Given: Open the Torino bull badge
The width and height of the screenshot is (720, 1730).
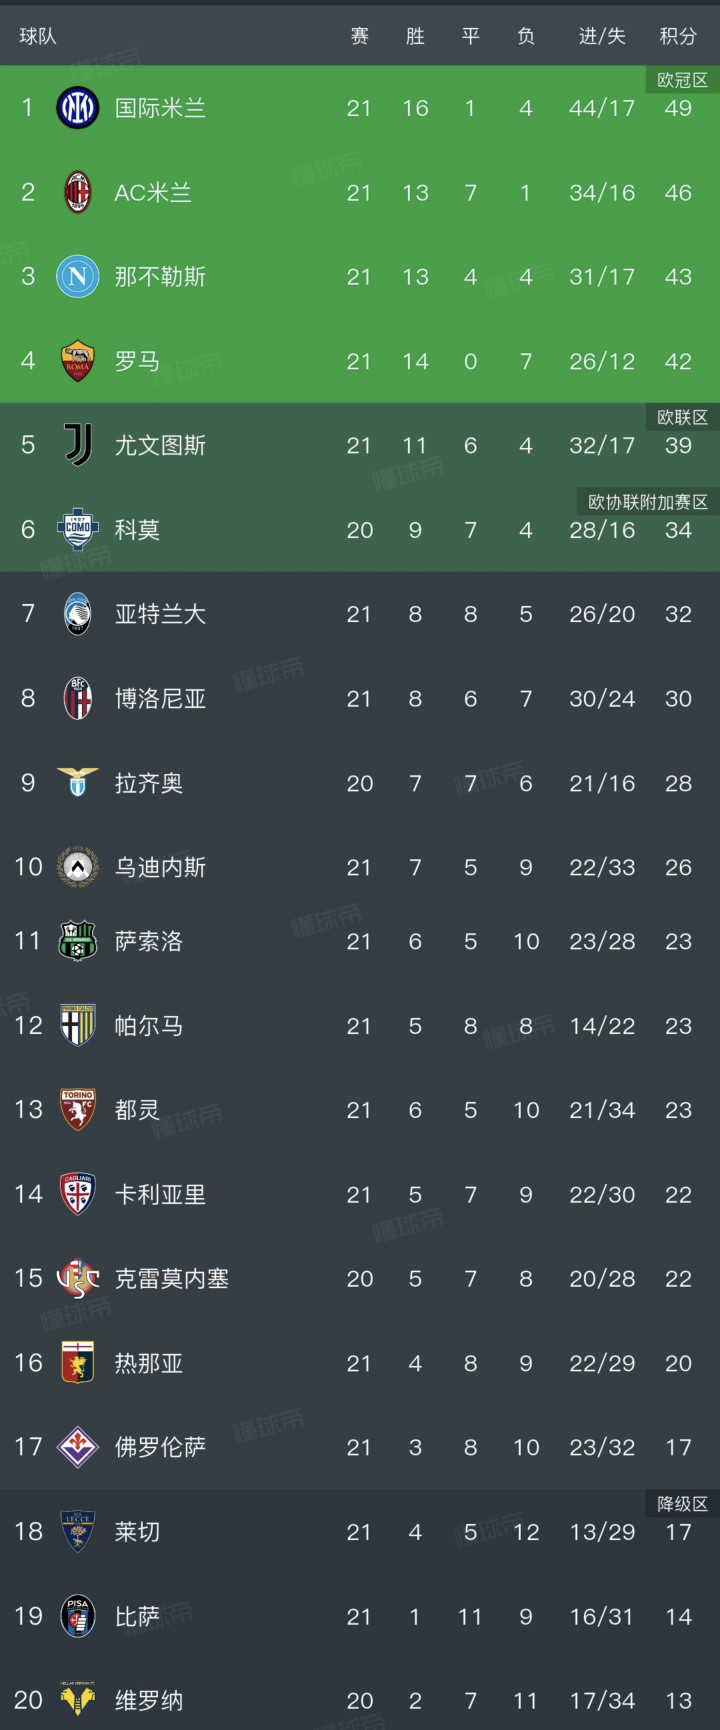Looking at the screenshot, I should [78, 1110].
